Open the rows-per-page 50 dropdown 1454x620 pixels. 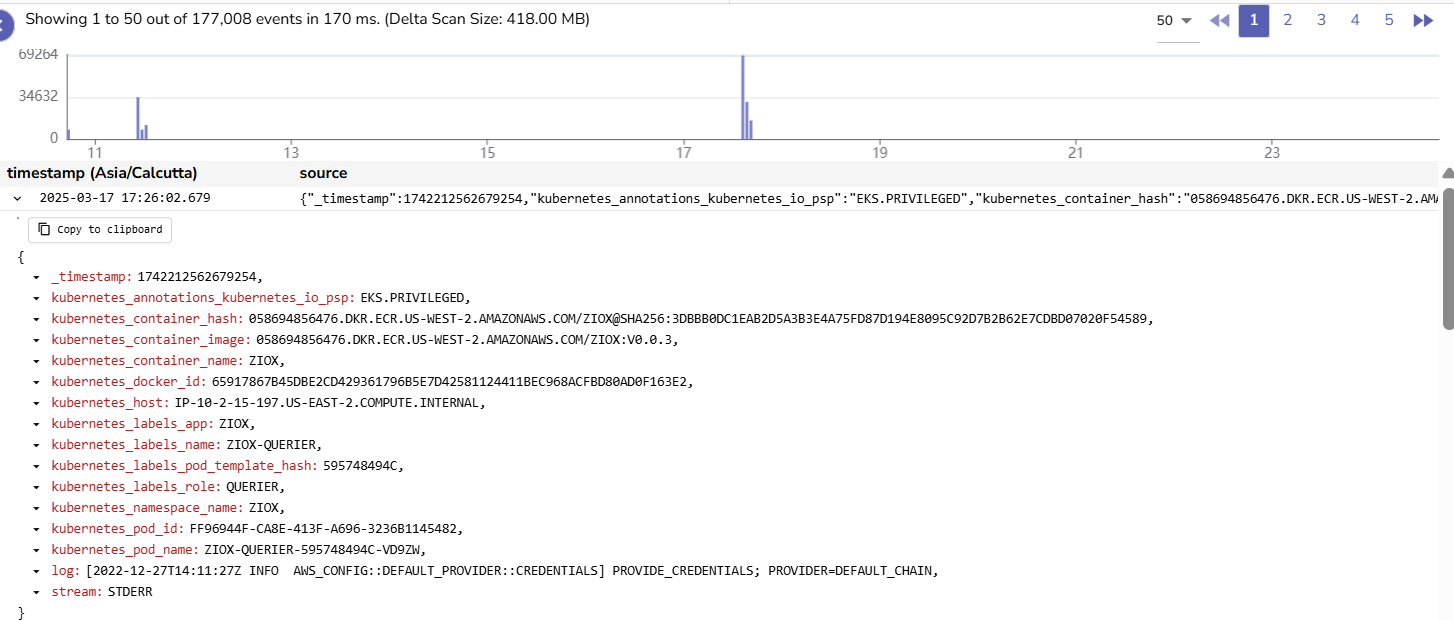1173,20
